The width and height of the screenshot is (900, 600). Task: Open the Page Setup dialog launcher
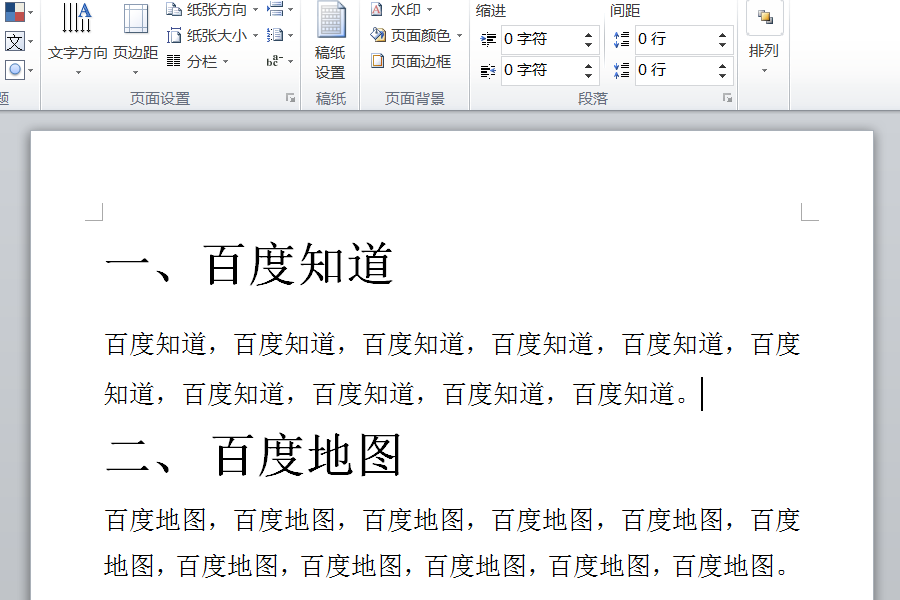click(x=290, y=98)
